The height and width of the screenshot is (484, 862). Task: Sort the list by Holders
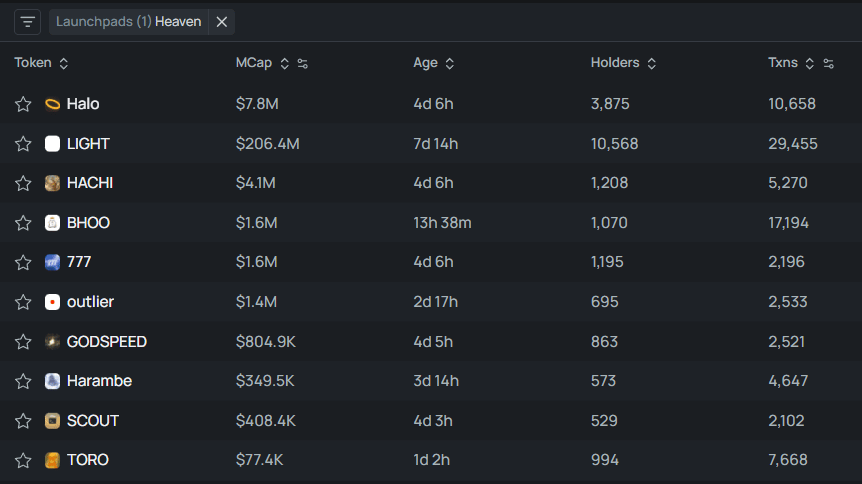[x=652, y=64]
